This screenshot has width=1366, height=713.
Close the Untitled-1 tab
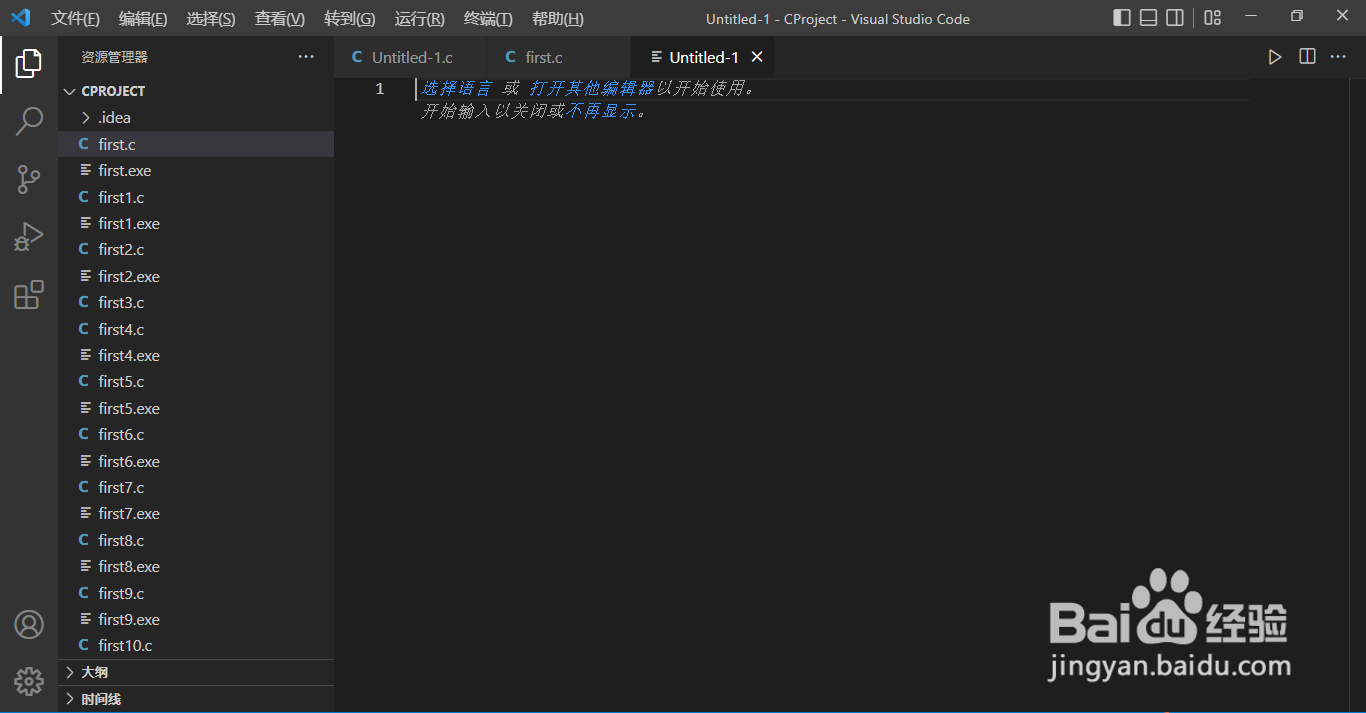(757, 57)
